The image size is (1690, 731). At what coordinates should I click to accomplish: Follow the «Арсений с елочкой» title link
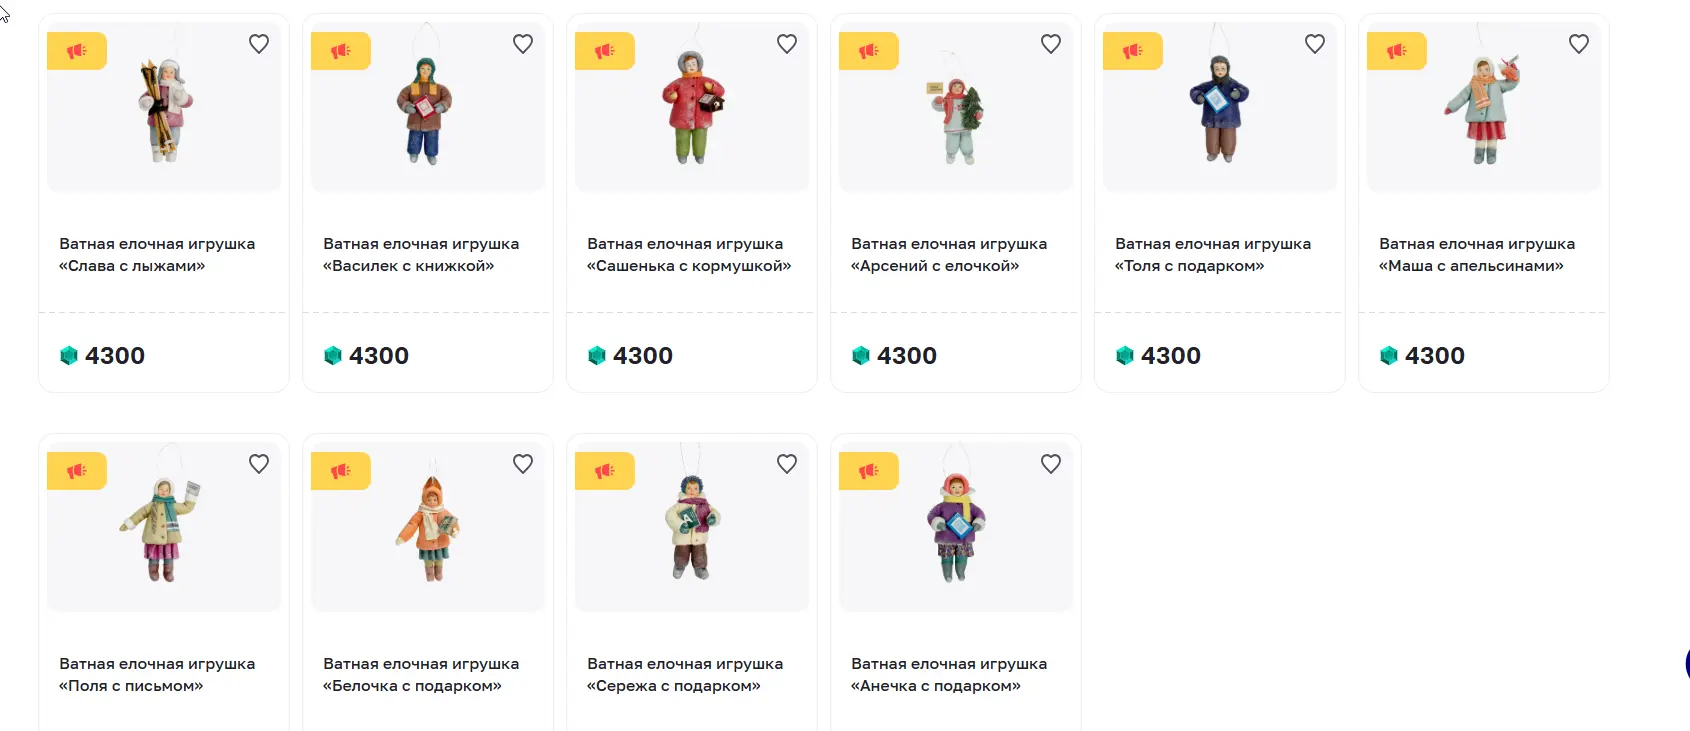(949, 255)
